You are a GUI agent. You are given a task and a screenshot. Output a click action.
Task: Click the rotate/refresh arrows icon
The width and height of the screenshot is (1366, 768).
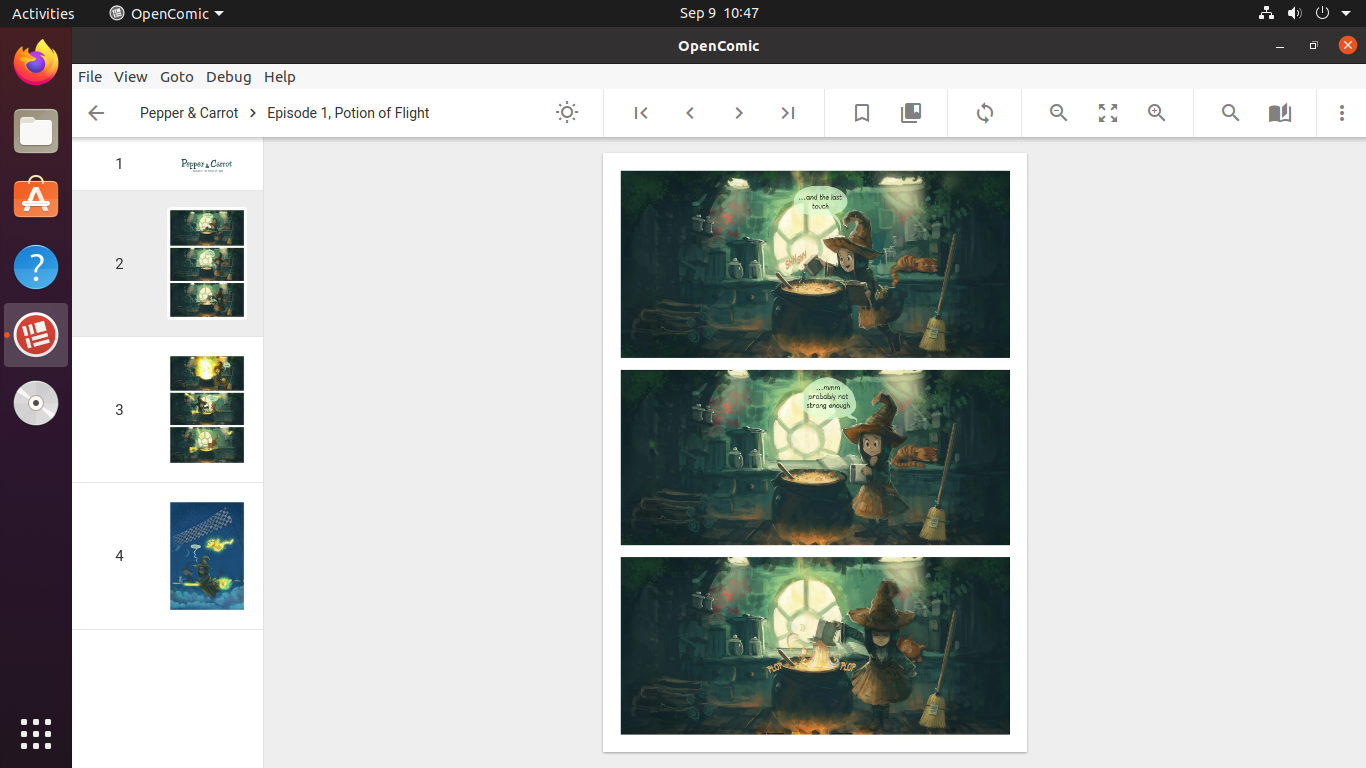[x=985, y=113]
